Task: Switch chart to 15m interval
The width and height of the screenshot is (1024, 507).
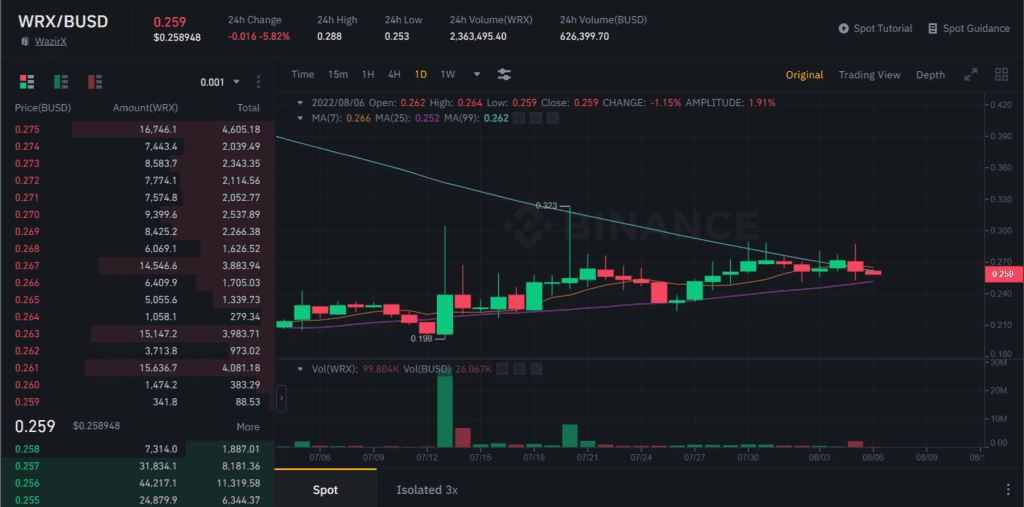Action: 338,74
